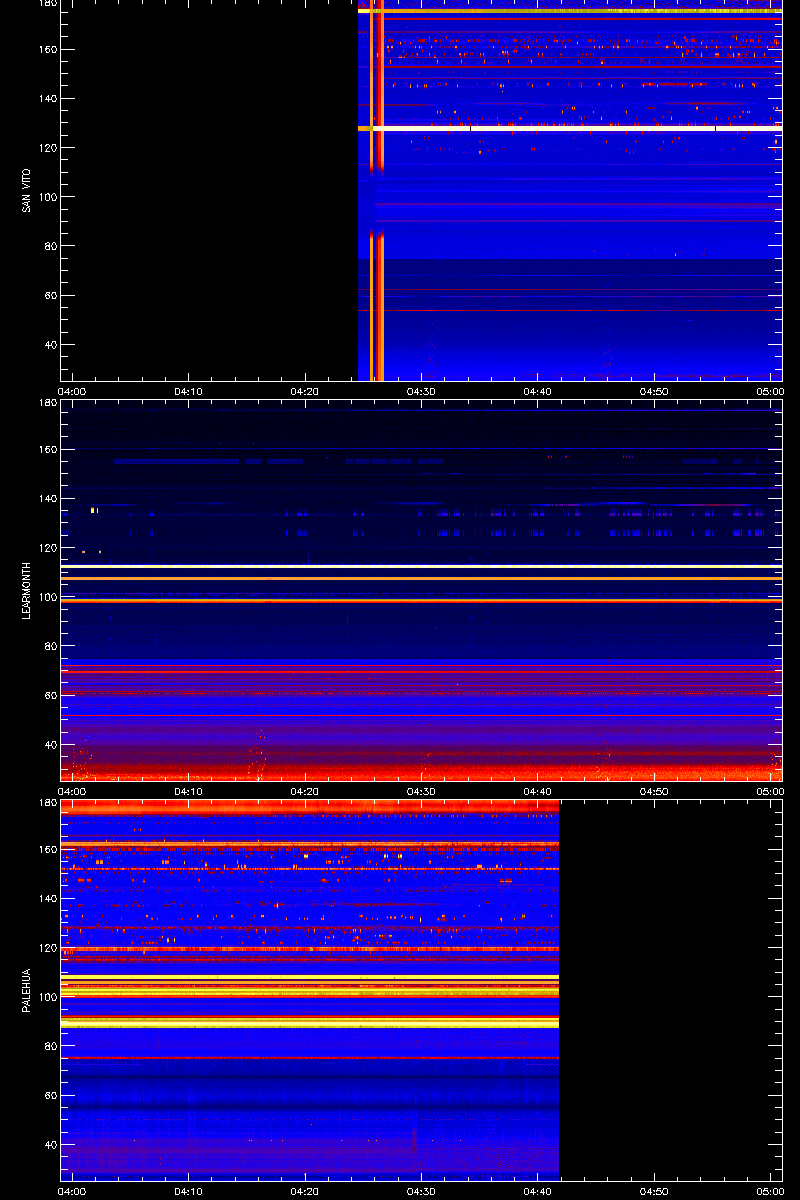Click the 100 frequency tick on Learmonth axis
The width and height of the screenshot is (800, 1200).
(49, 597)
